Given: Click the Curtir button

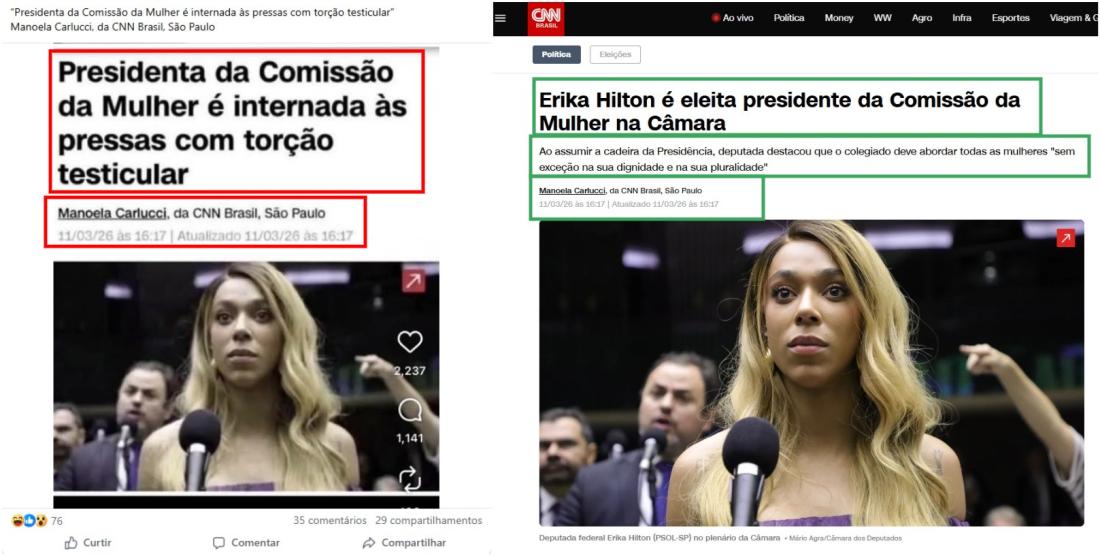Looking at the screenshot, I should pos(88,543).
